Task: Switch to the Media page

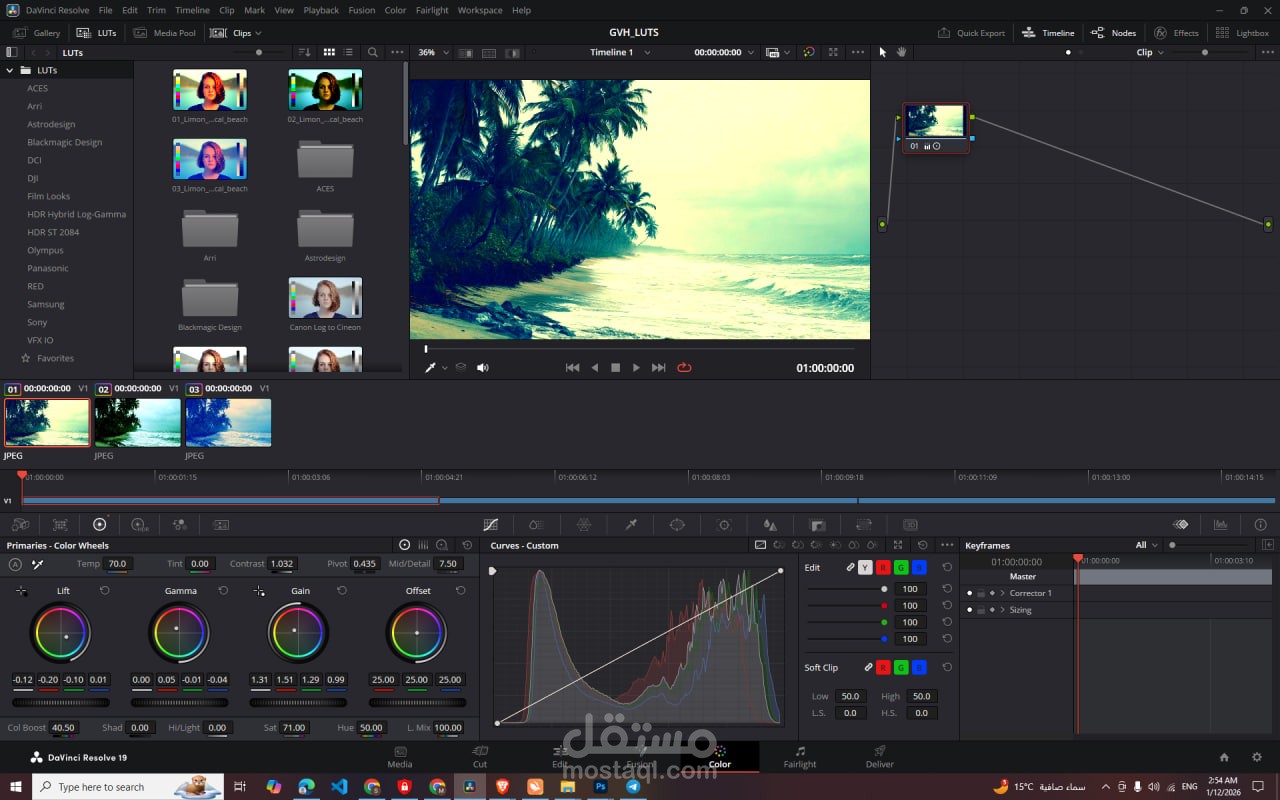Action: pyautogui.click(x=400, y=757)
